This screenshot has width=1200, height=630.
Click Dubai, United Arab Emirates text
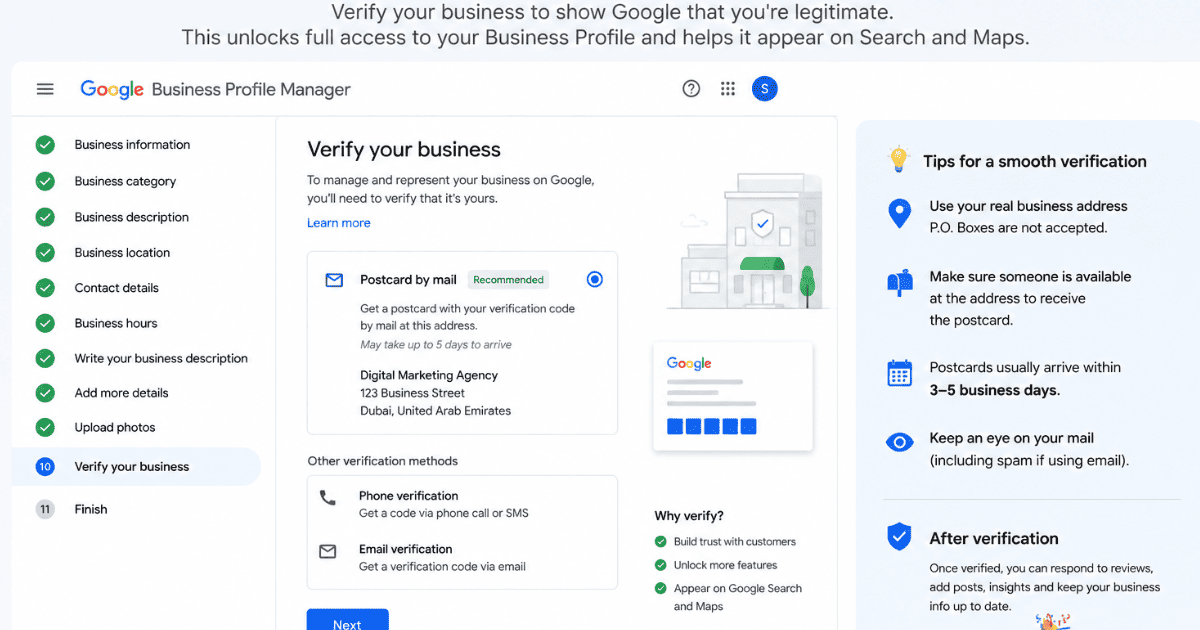coord(435,411)
